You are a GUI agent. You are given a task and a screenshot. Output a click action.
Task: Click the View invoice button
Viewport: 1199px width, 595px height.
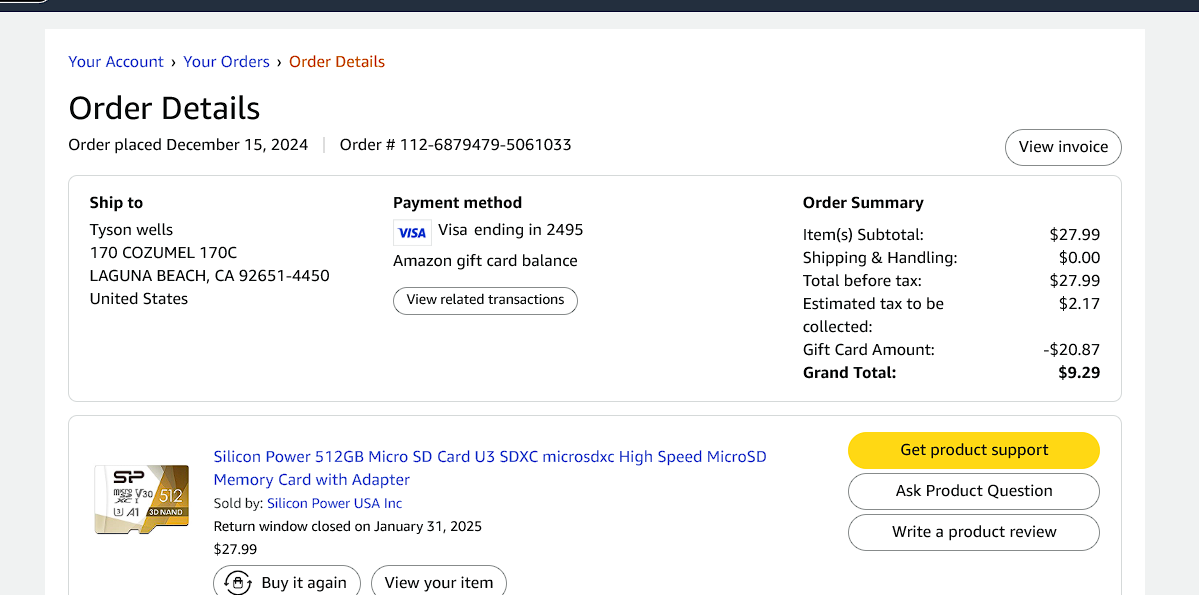[x=1063, y=147]
